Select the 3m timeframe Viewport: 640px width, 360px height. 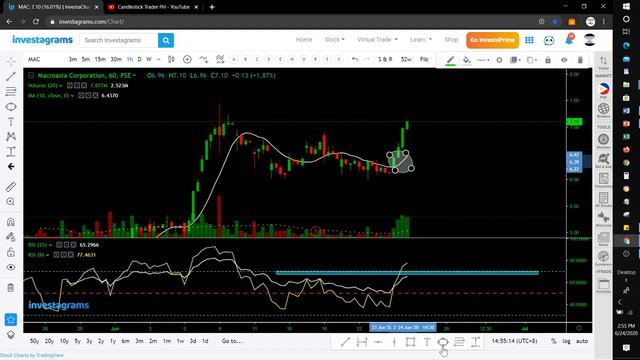point(73,60)
